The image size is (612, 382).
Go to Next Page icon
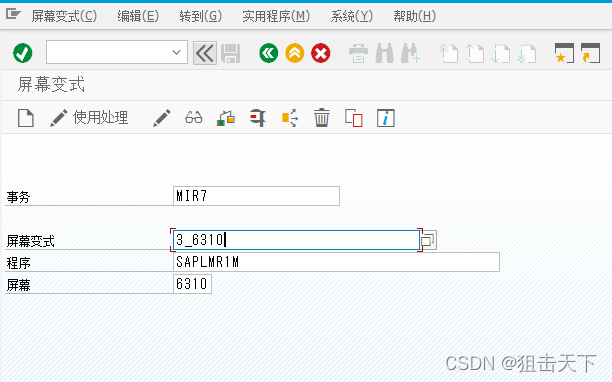point(501,53)
